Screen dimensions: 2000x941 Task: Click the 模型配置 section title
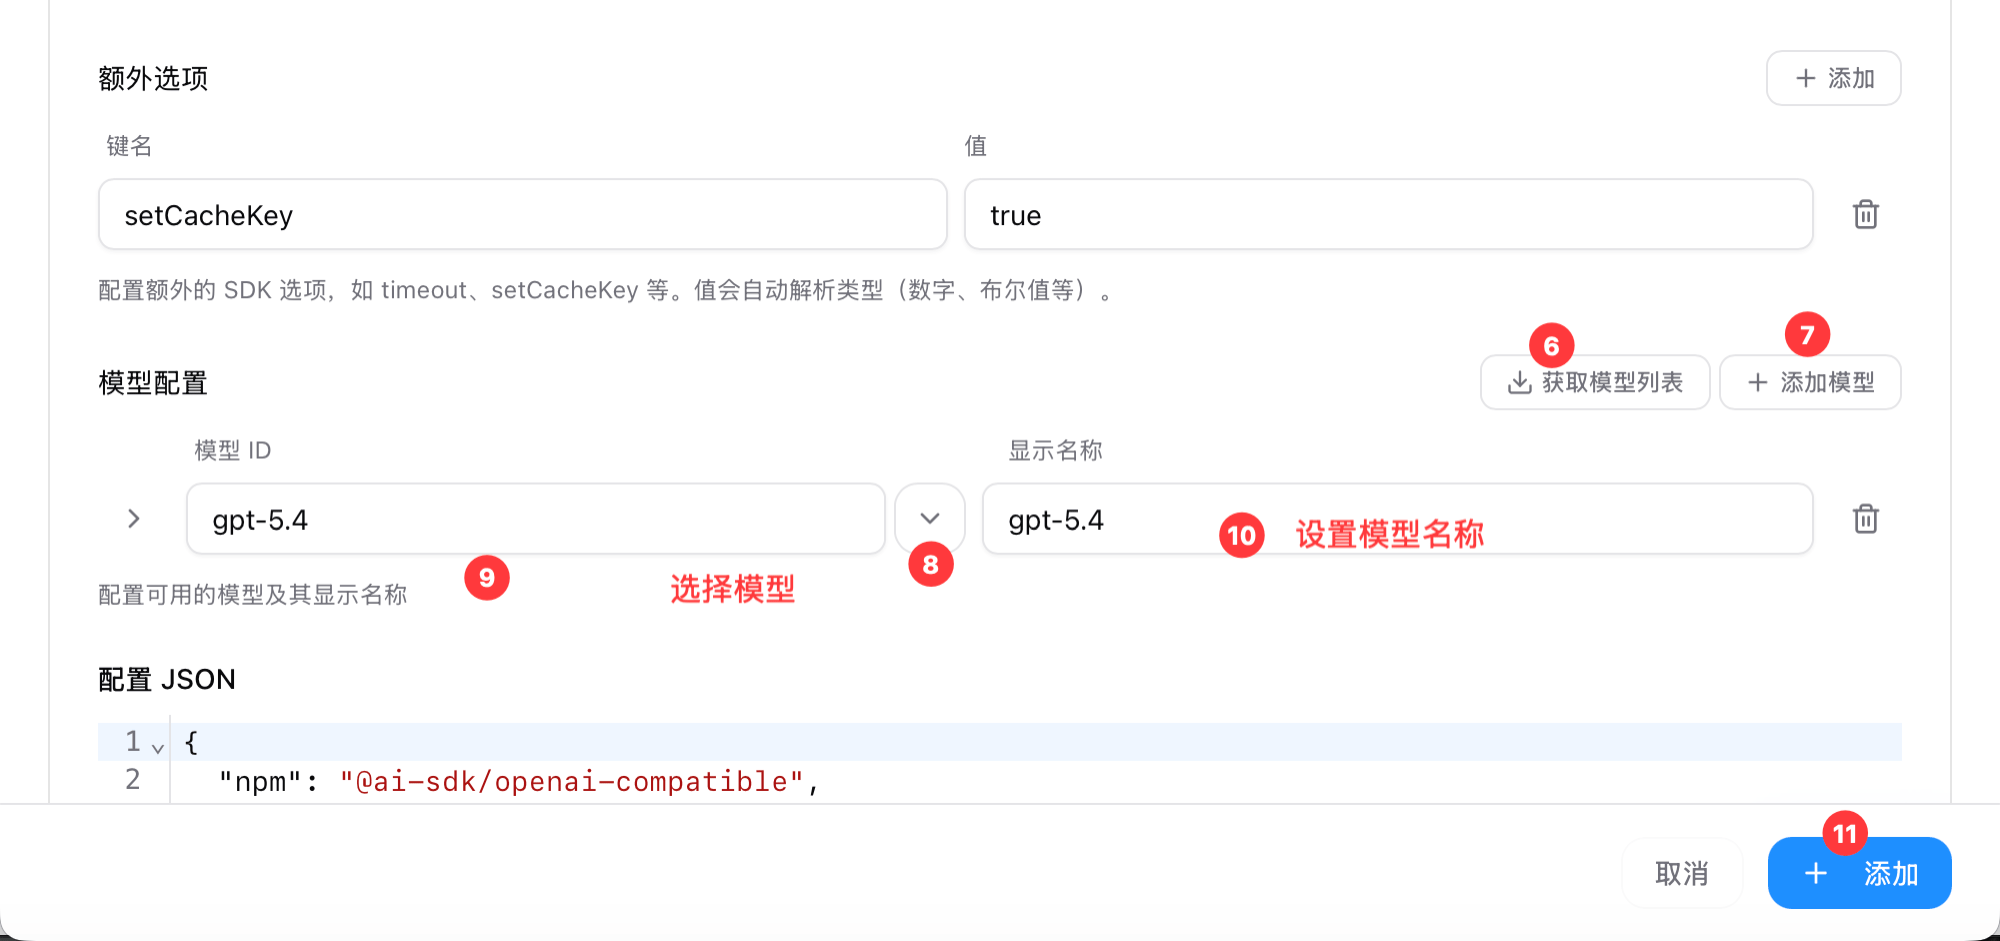coord(153,383)
